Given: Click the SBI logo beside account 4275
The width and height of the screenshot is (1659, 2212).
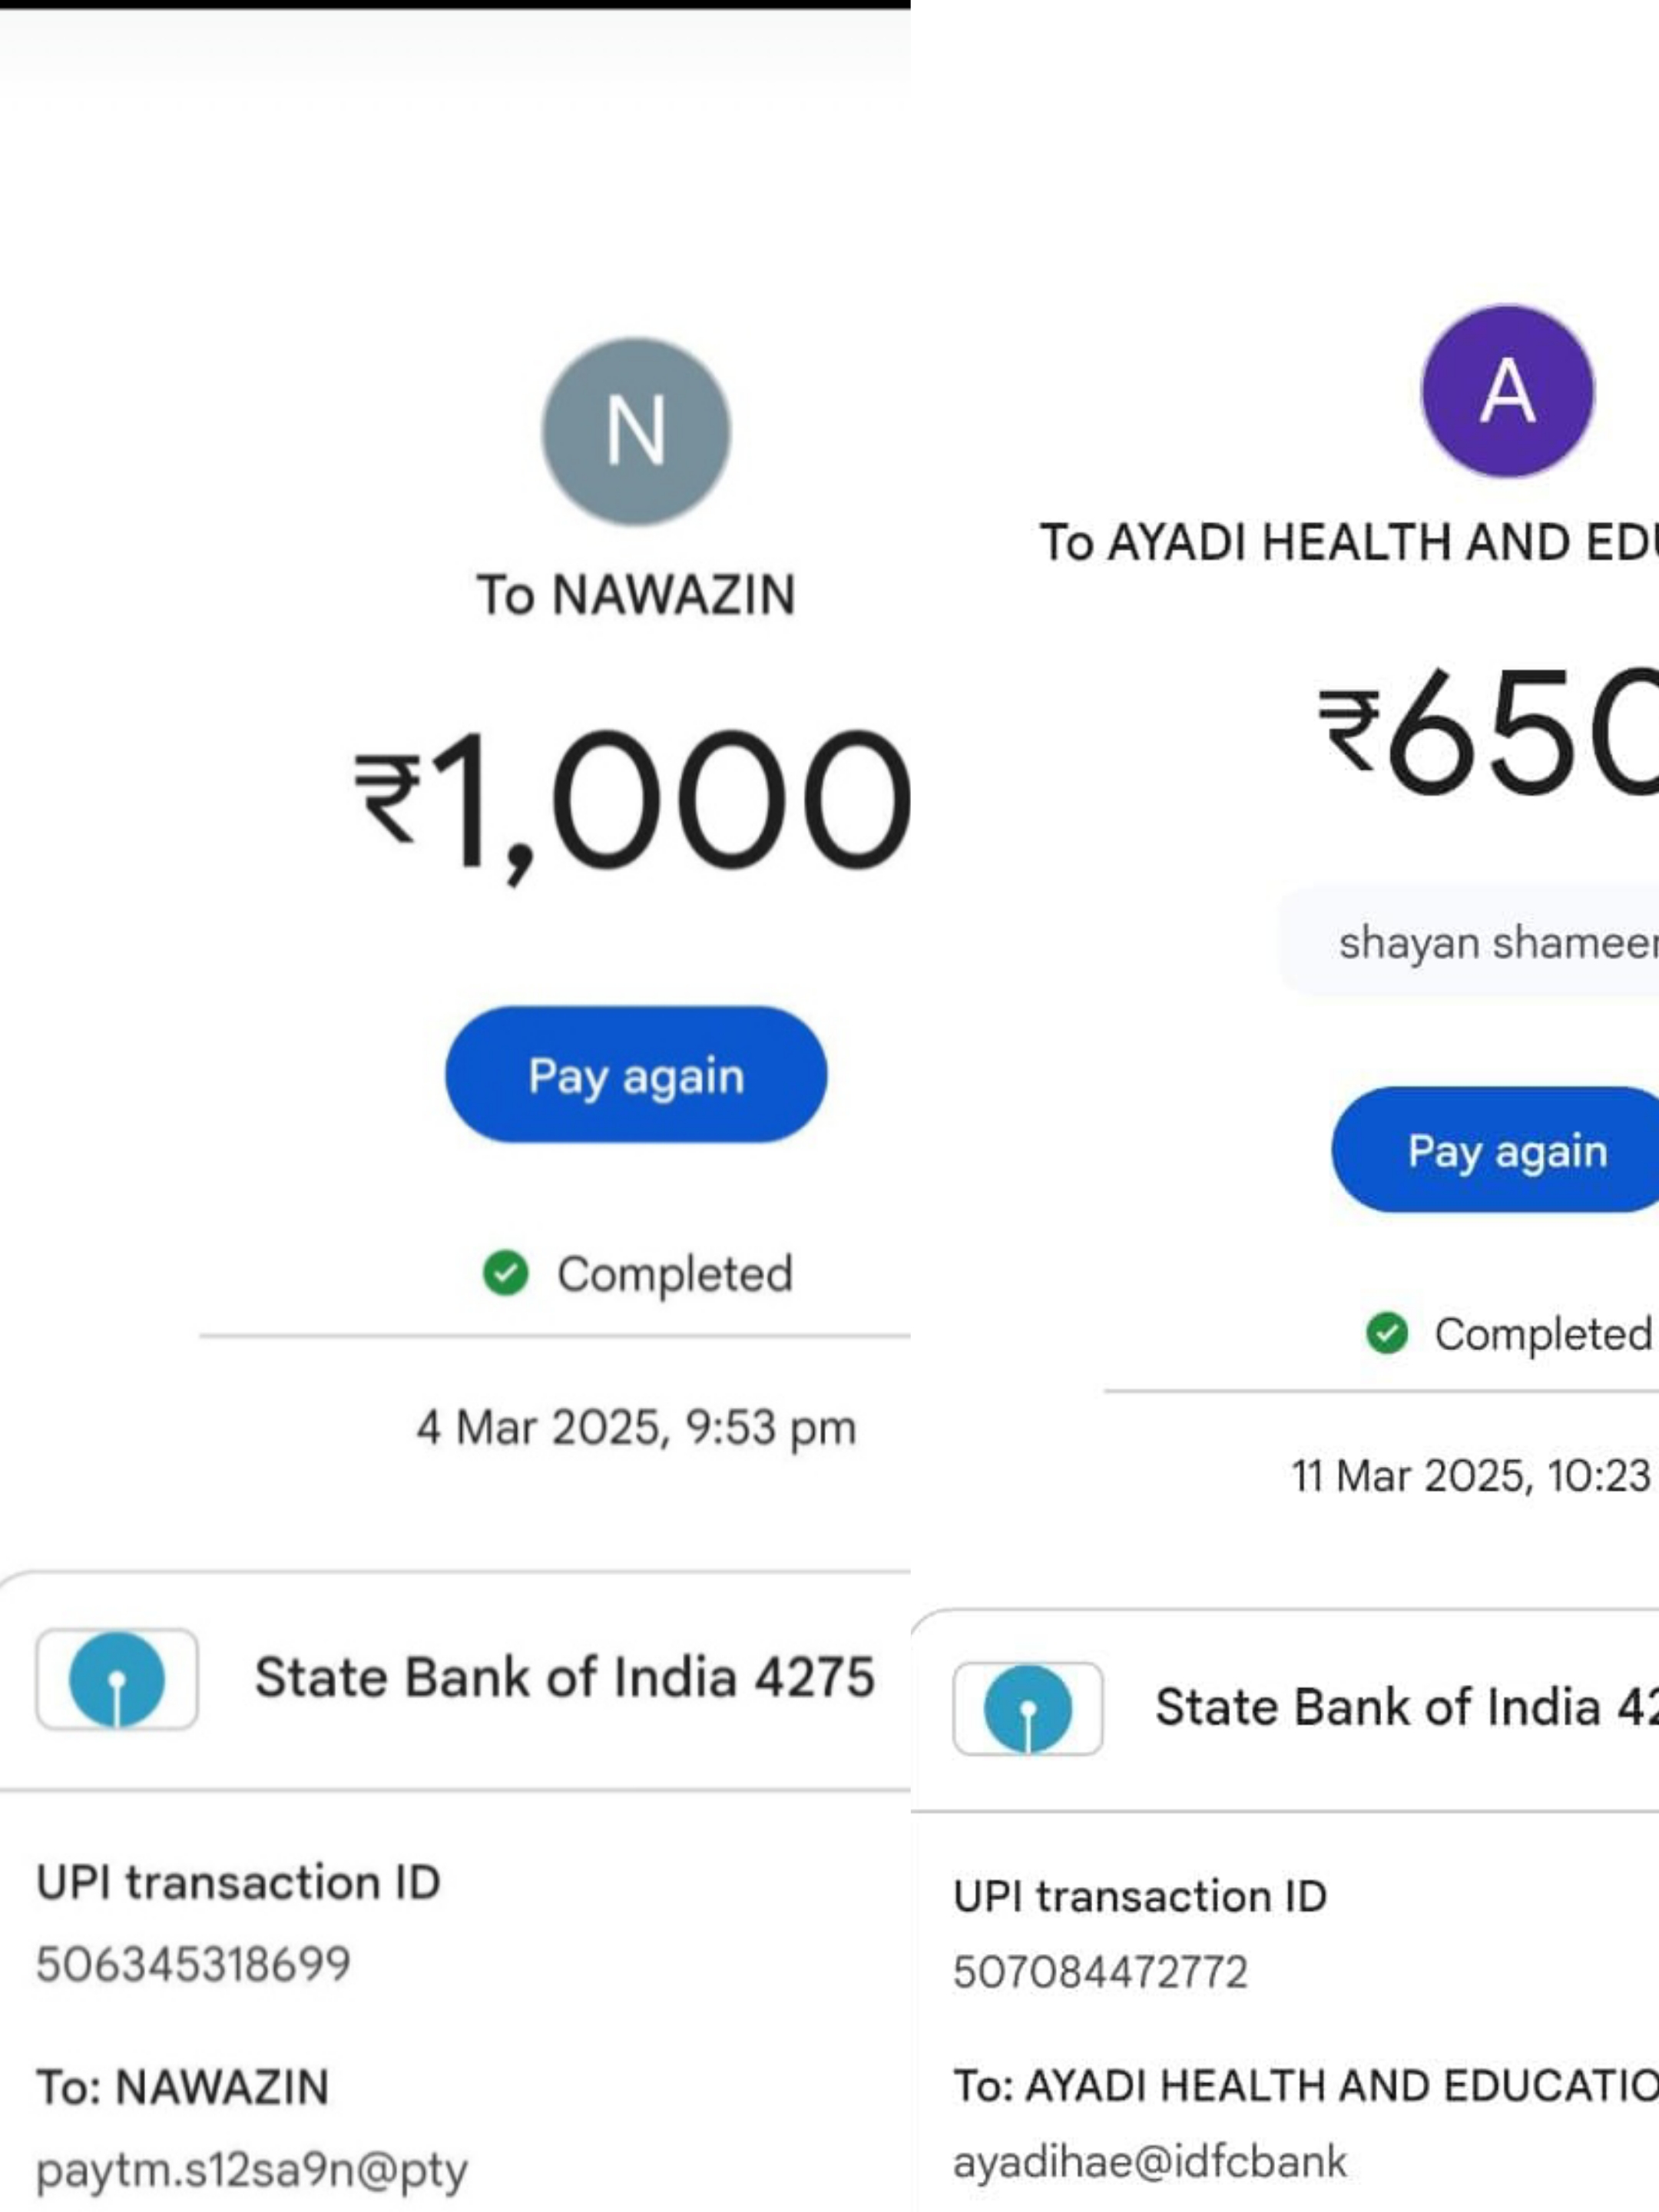Looking at the screenshot, I should pyautogui.click(x=117, y=1678).
